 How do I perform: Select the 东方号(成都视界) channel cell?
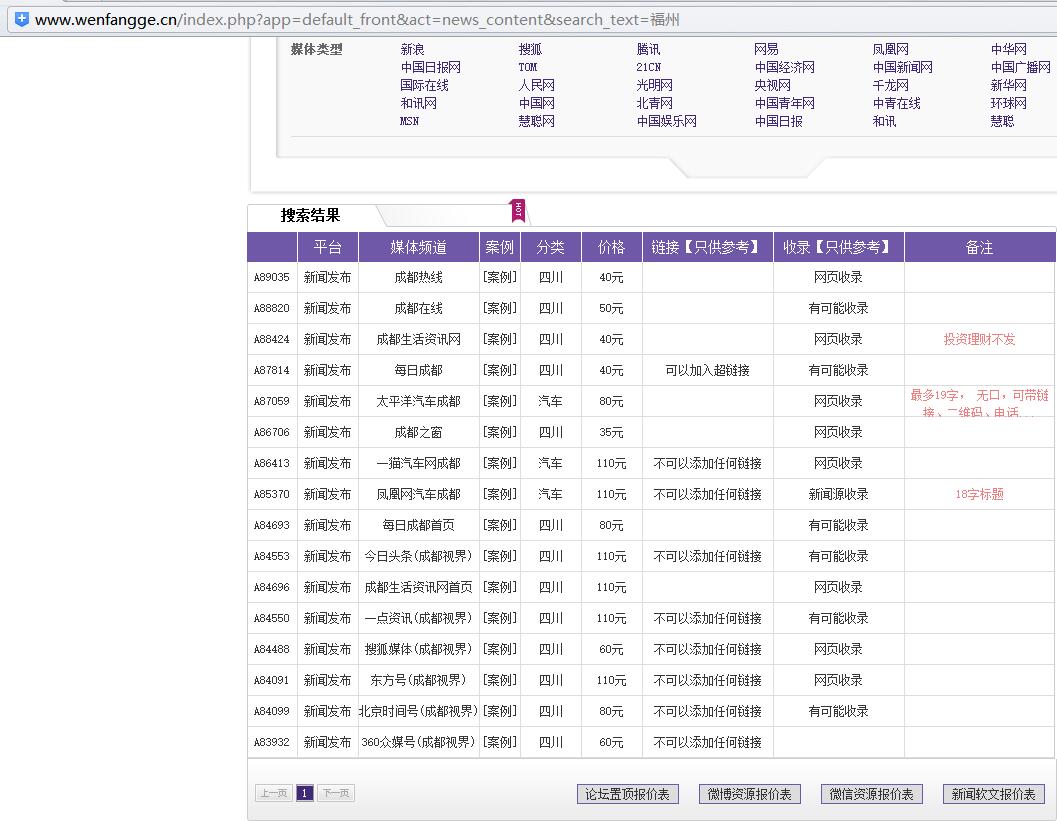[419, 680]
